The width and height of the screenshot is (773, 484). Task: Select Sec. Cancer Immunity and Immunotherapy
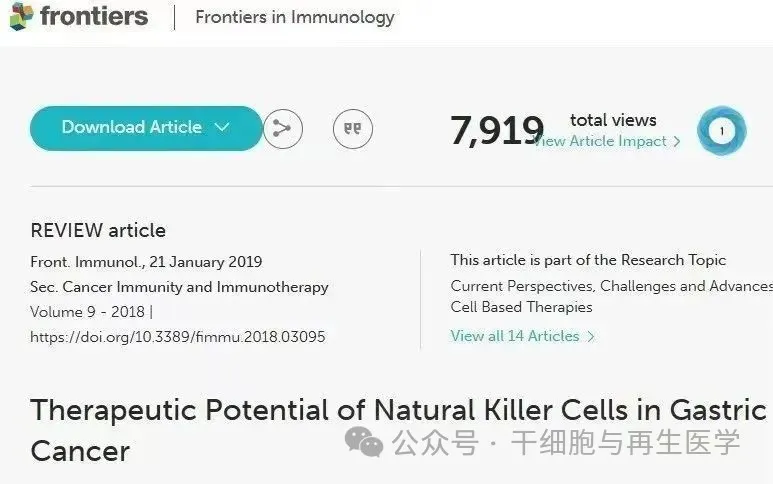[179, 287]
